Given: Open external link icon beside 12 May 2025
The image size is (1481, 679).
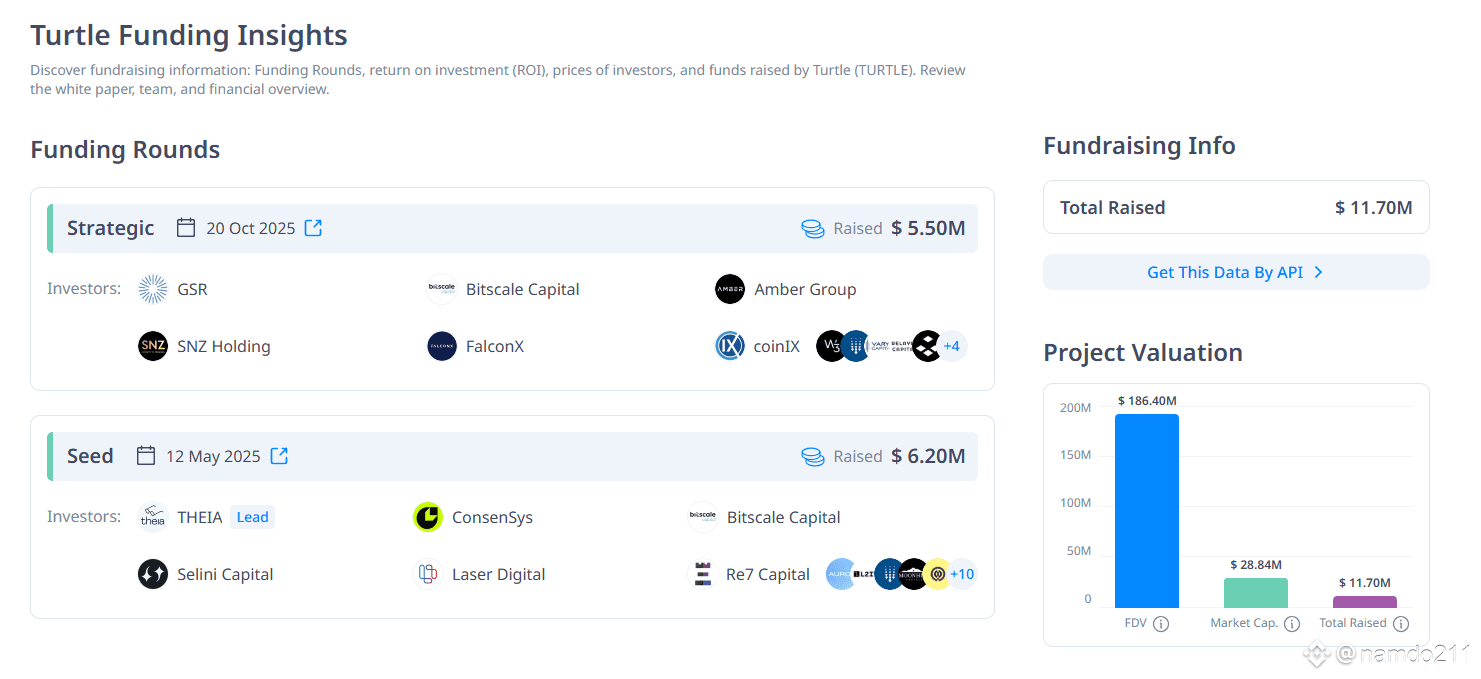Looking at the screenshot, I should click(279, 456).
